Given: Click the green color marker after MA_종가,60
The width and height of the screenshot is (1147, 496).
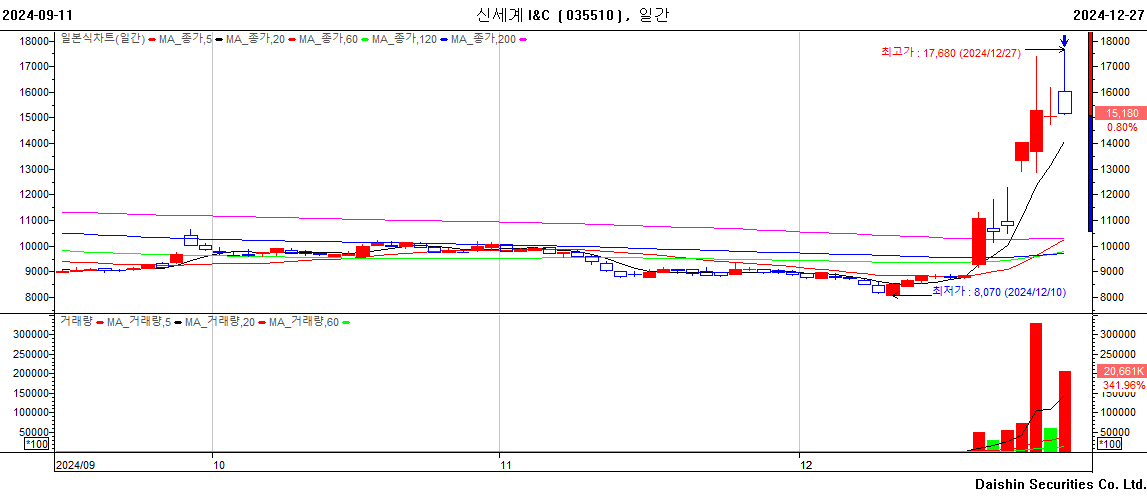Looking at the screenshot, I should pos(365,40).
